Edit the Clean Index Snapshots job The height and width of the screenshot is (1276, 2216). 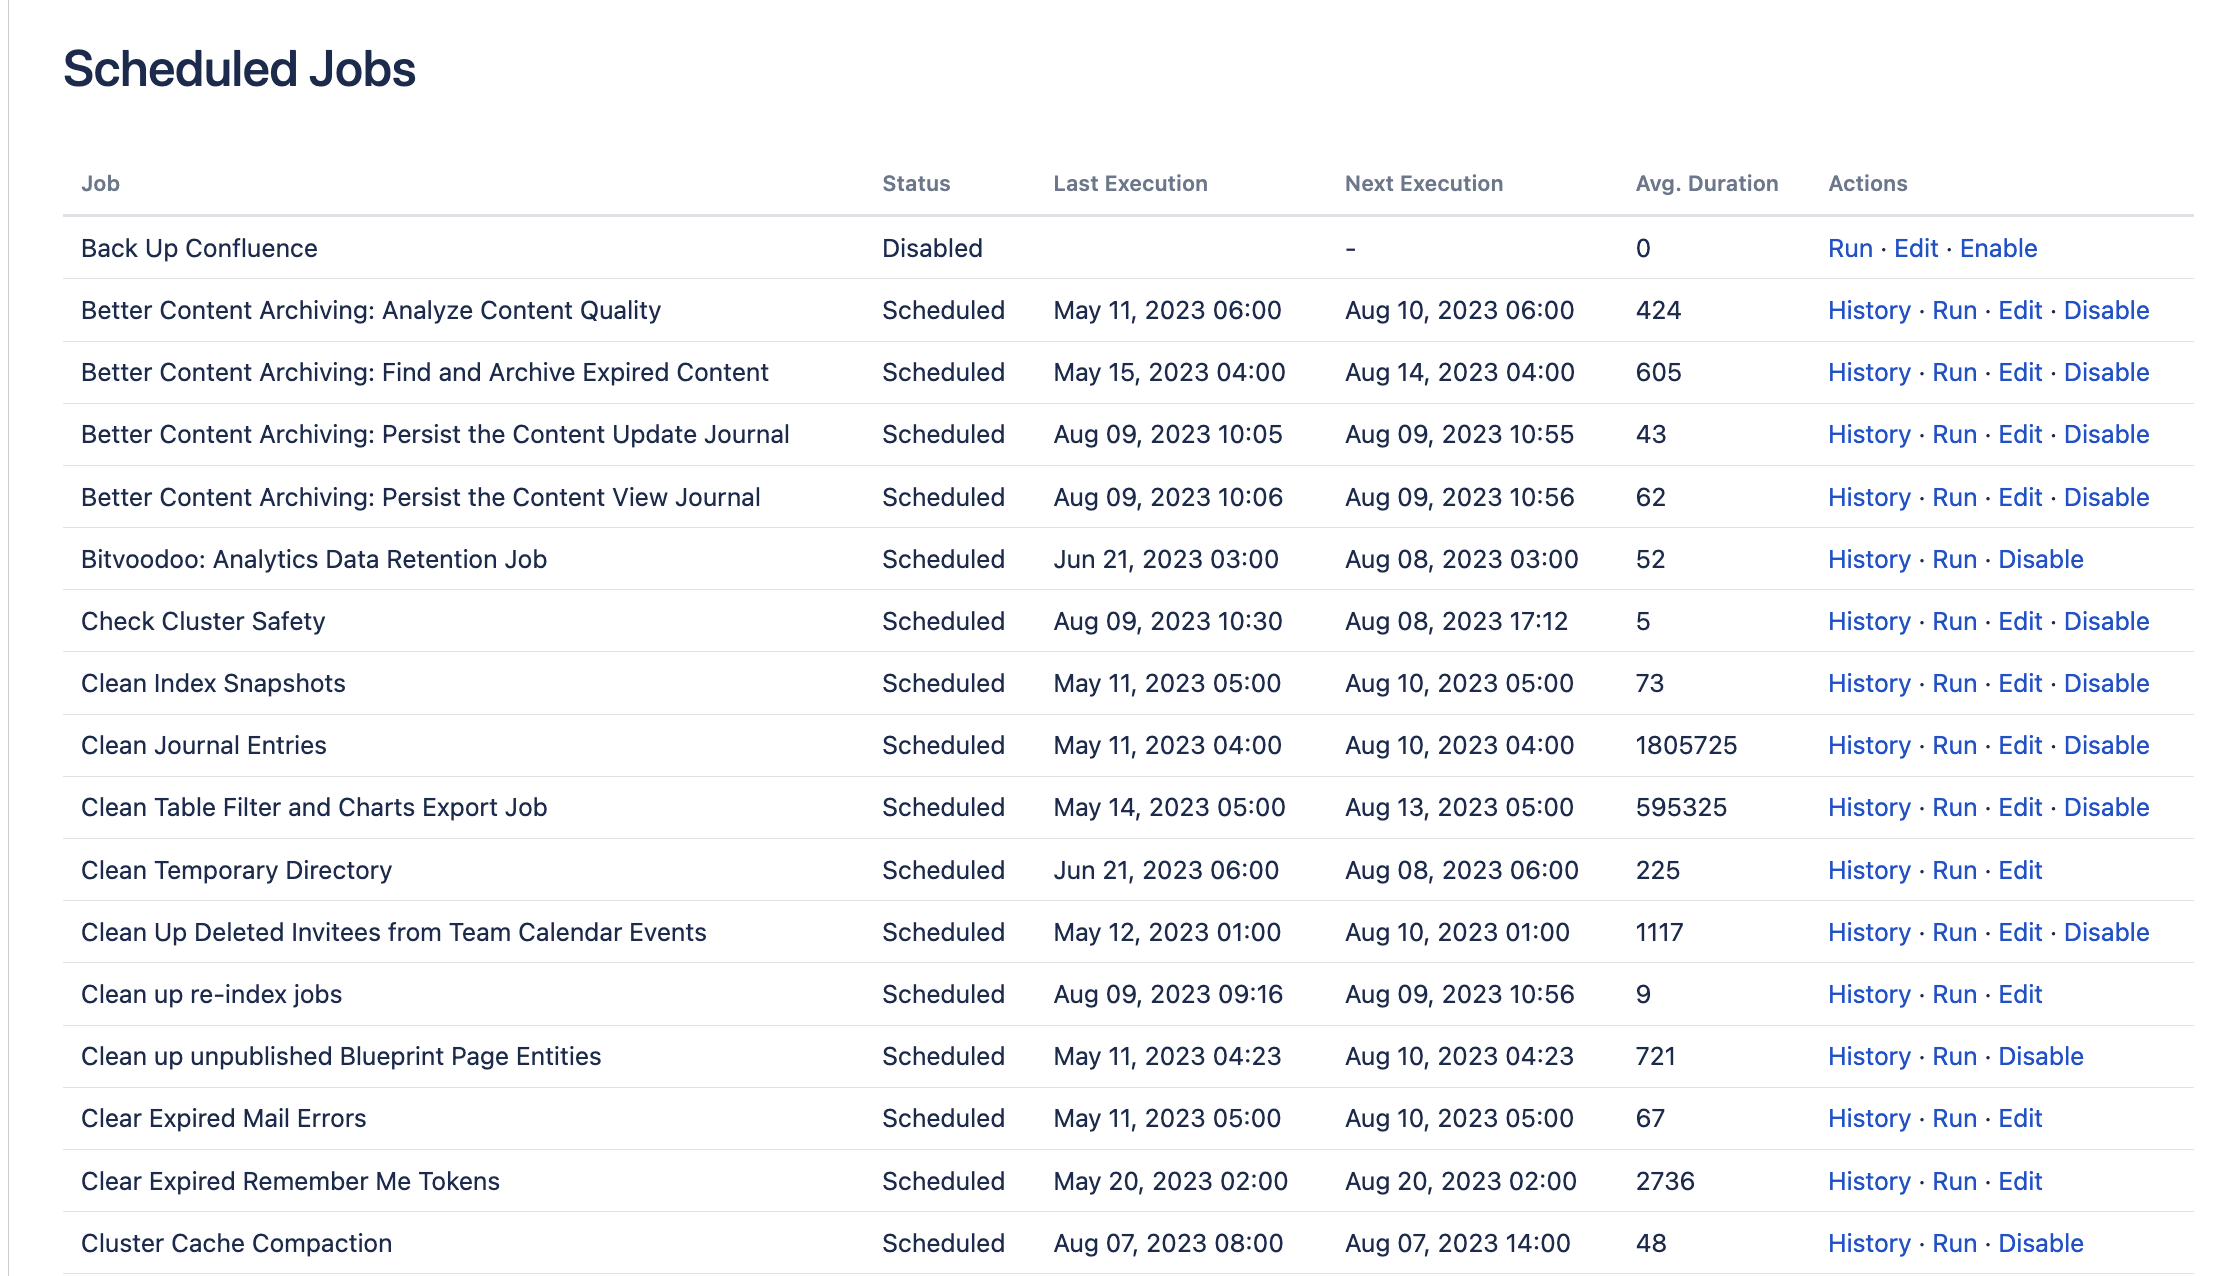[x=2020, y=683]
